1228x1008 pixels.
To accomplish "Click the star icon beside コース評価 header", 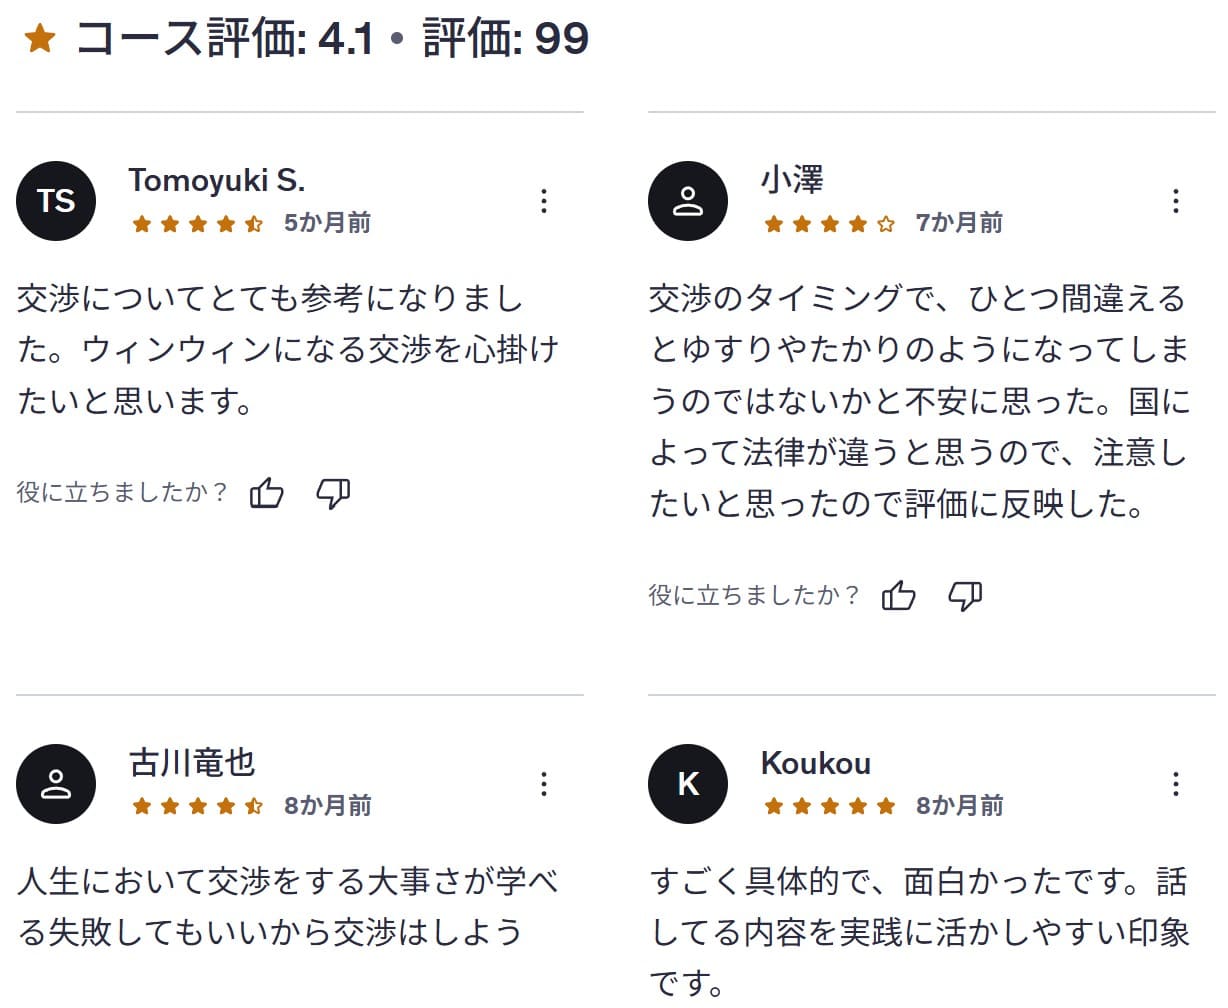I will coord(40,38).
